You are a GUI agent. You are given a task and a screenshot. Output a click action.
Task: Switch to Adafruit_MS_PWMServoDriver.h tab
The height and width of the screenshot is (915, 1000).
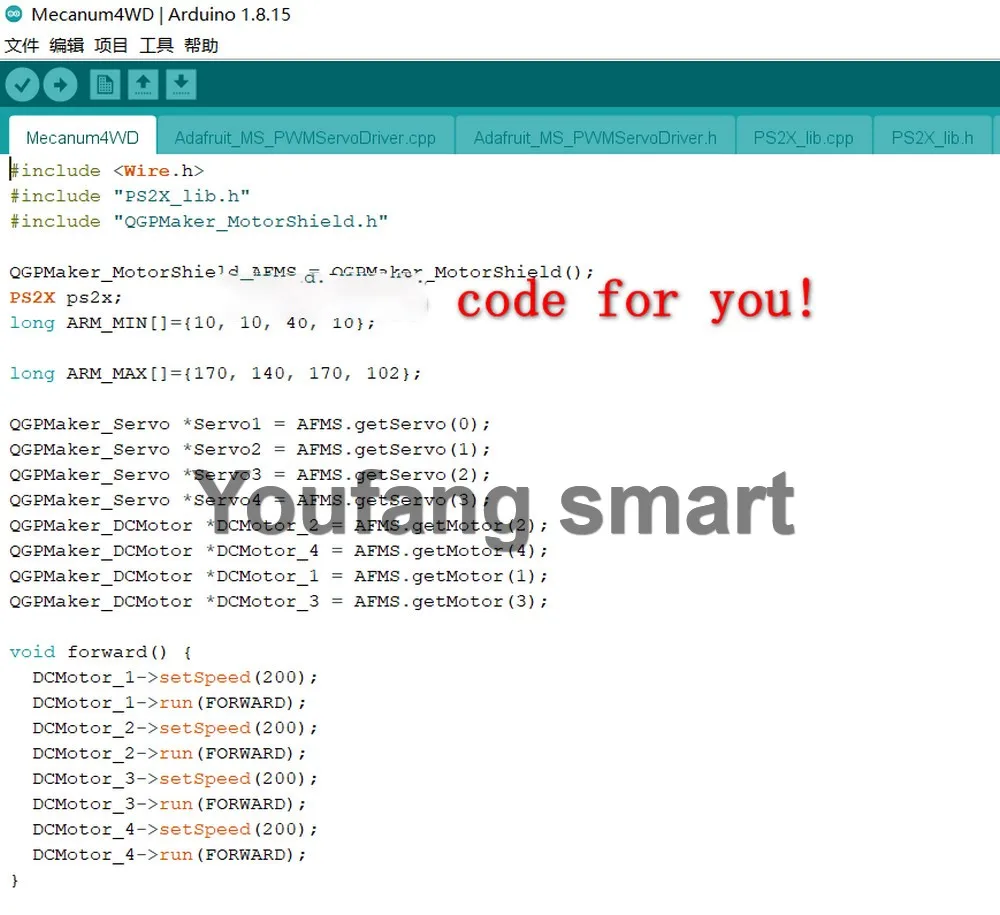tap(595, 137)
